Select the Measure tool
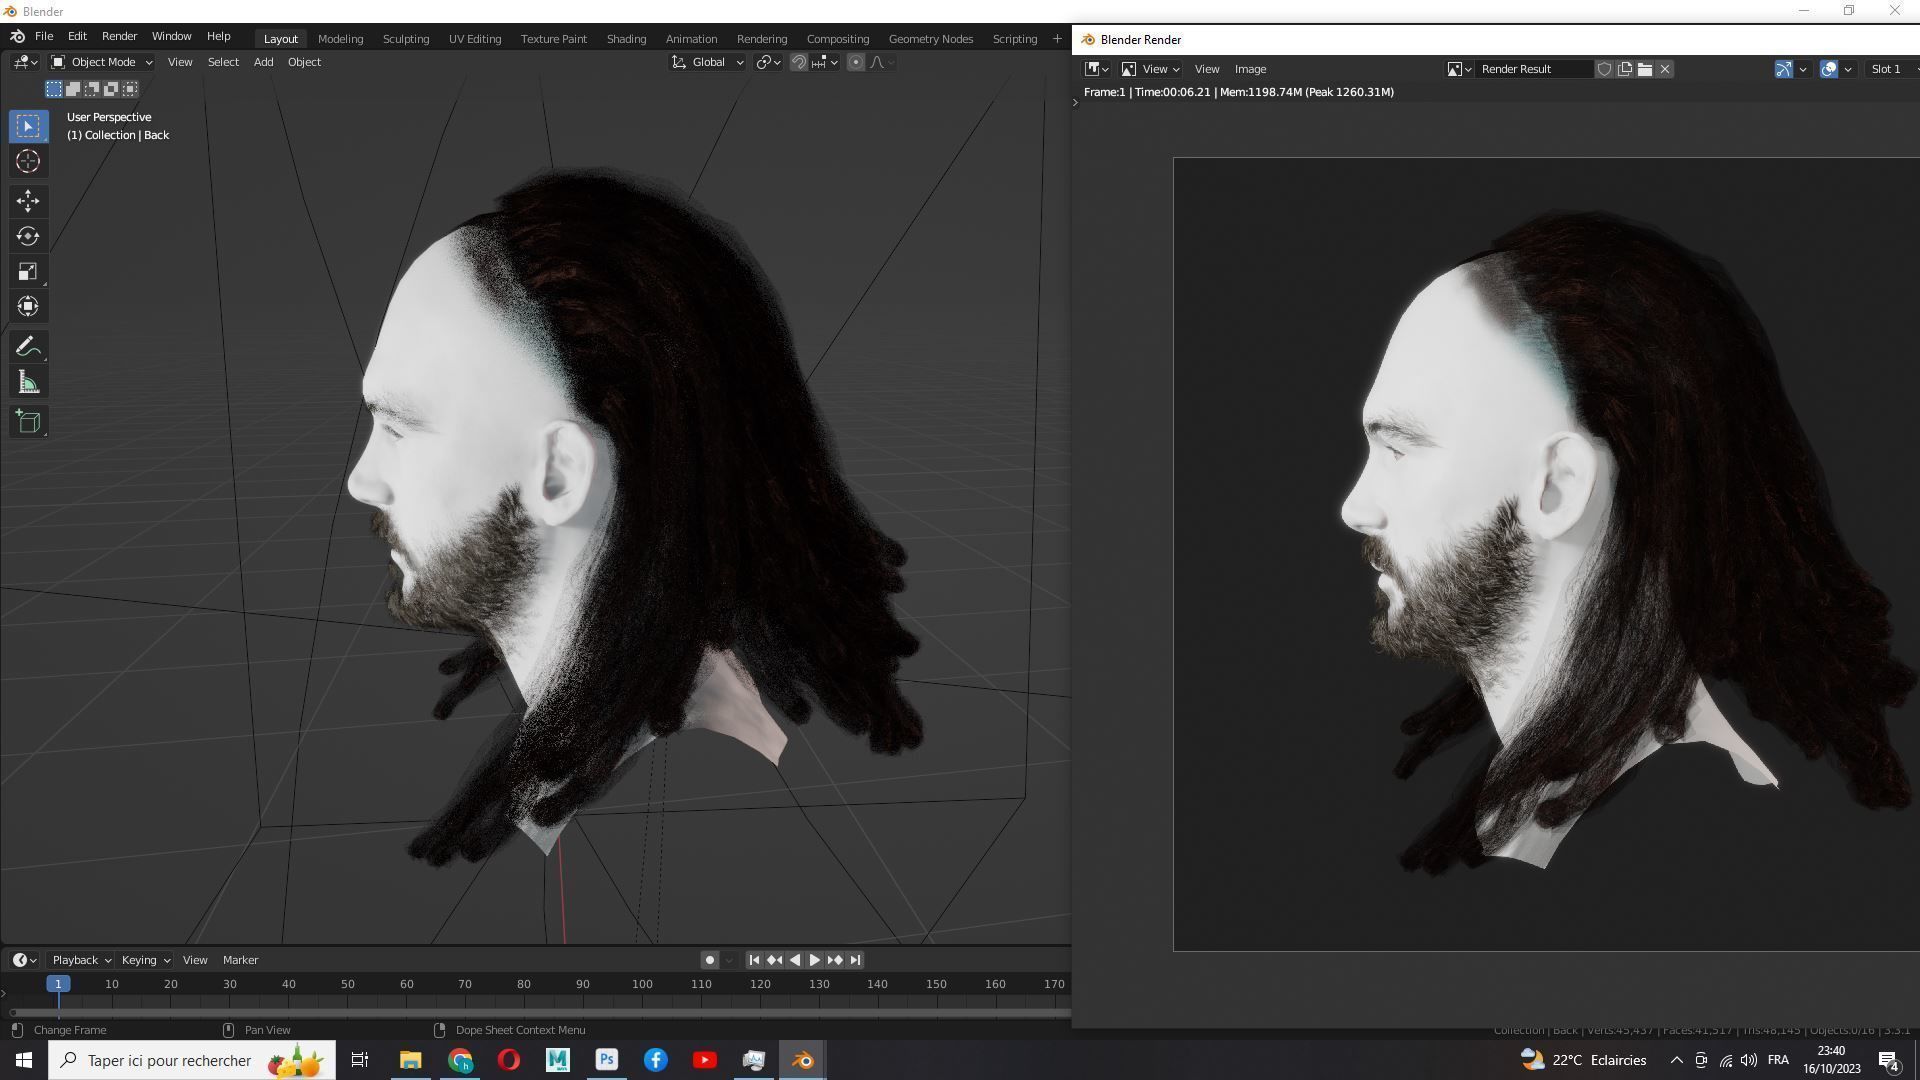Viewport: 1920px width, 1080px height. (28, 382)
